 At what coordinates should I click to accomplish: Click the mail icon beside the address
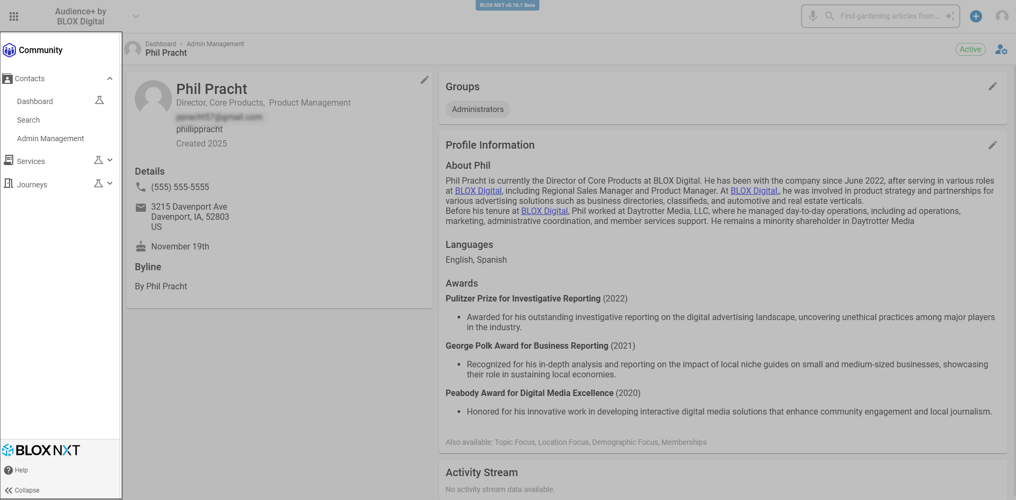(x=141, y=207)
